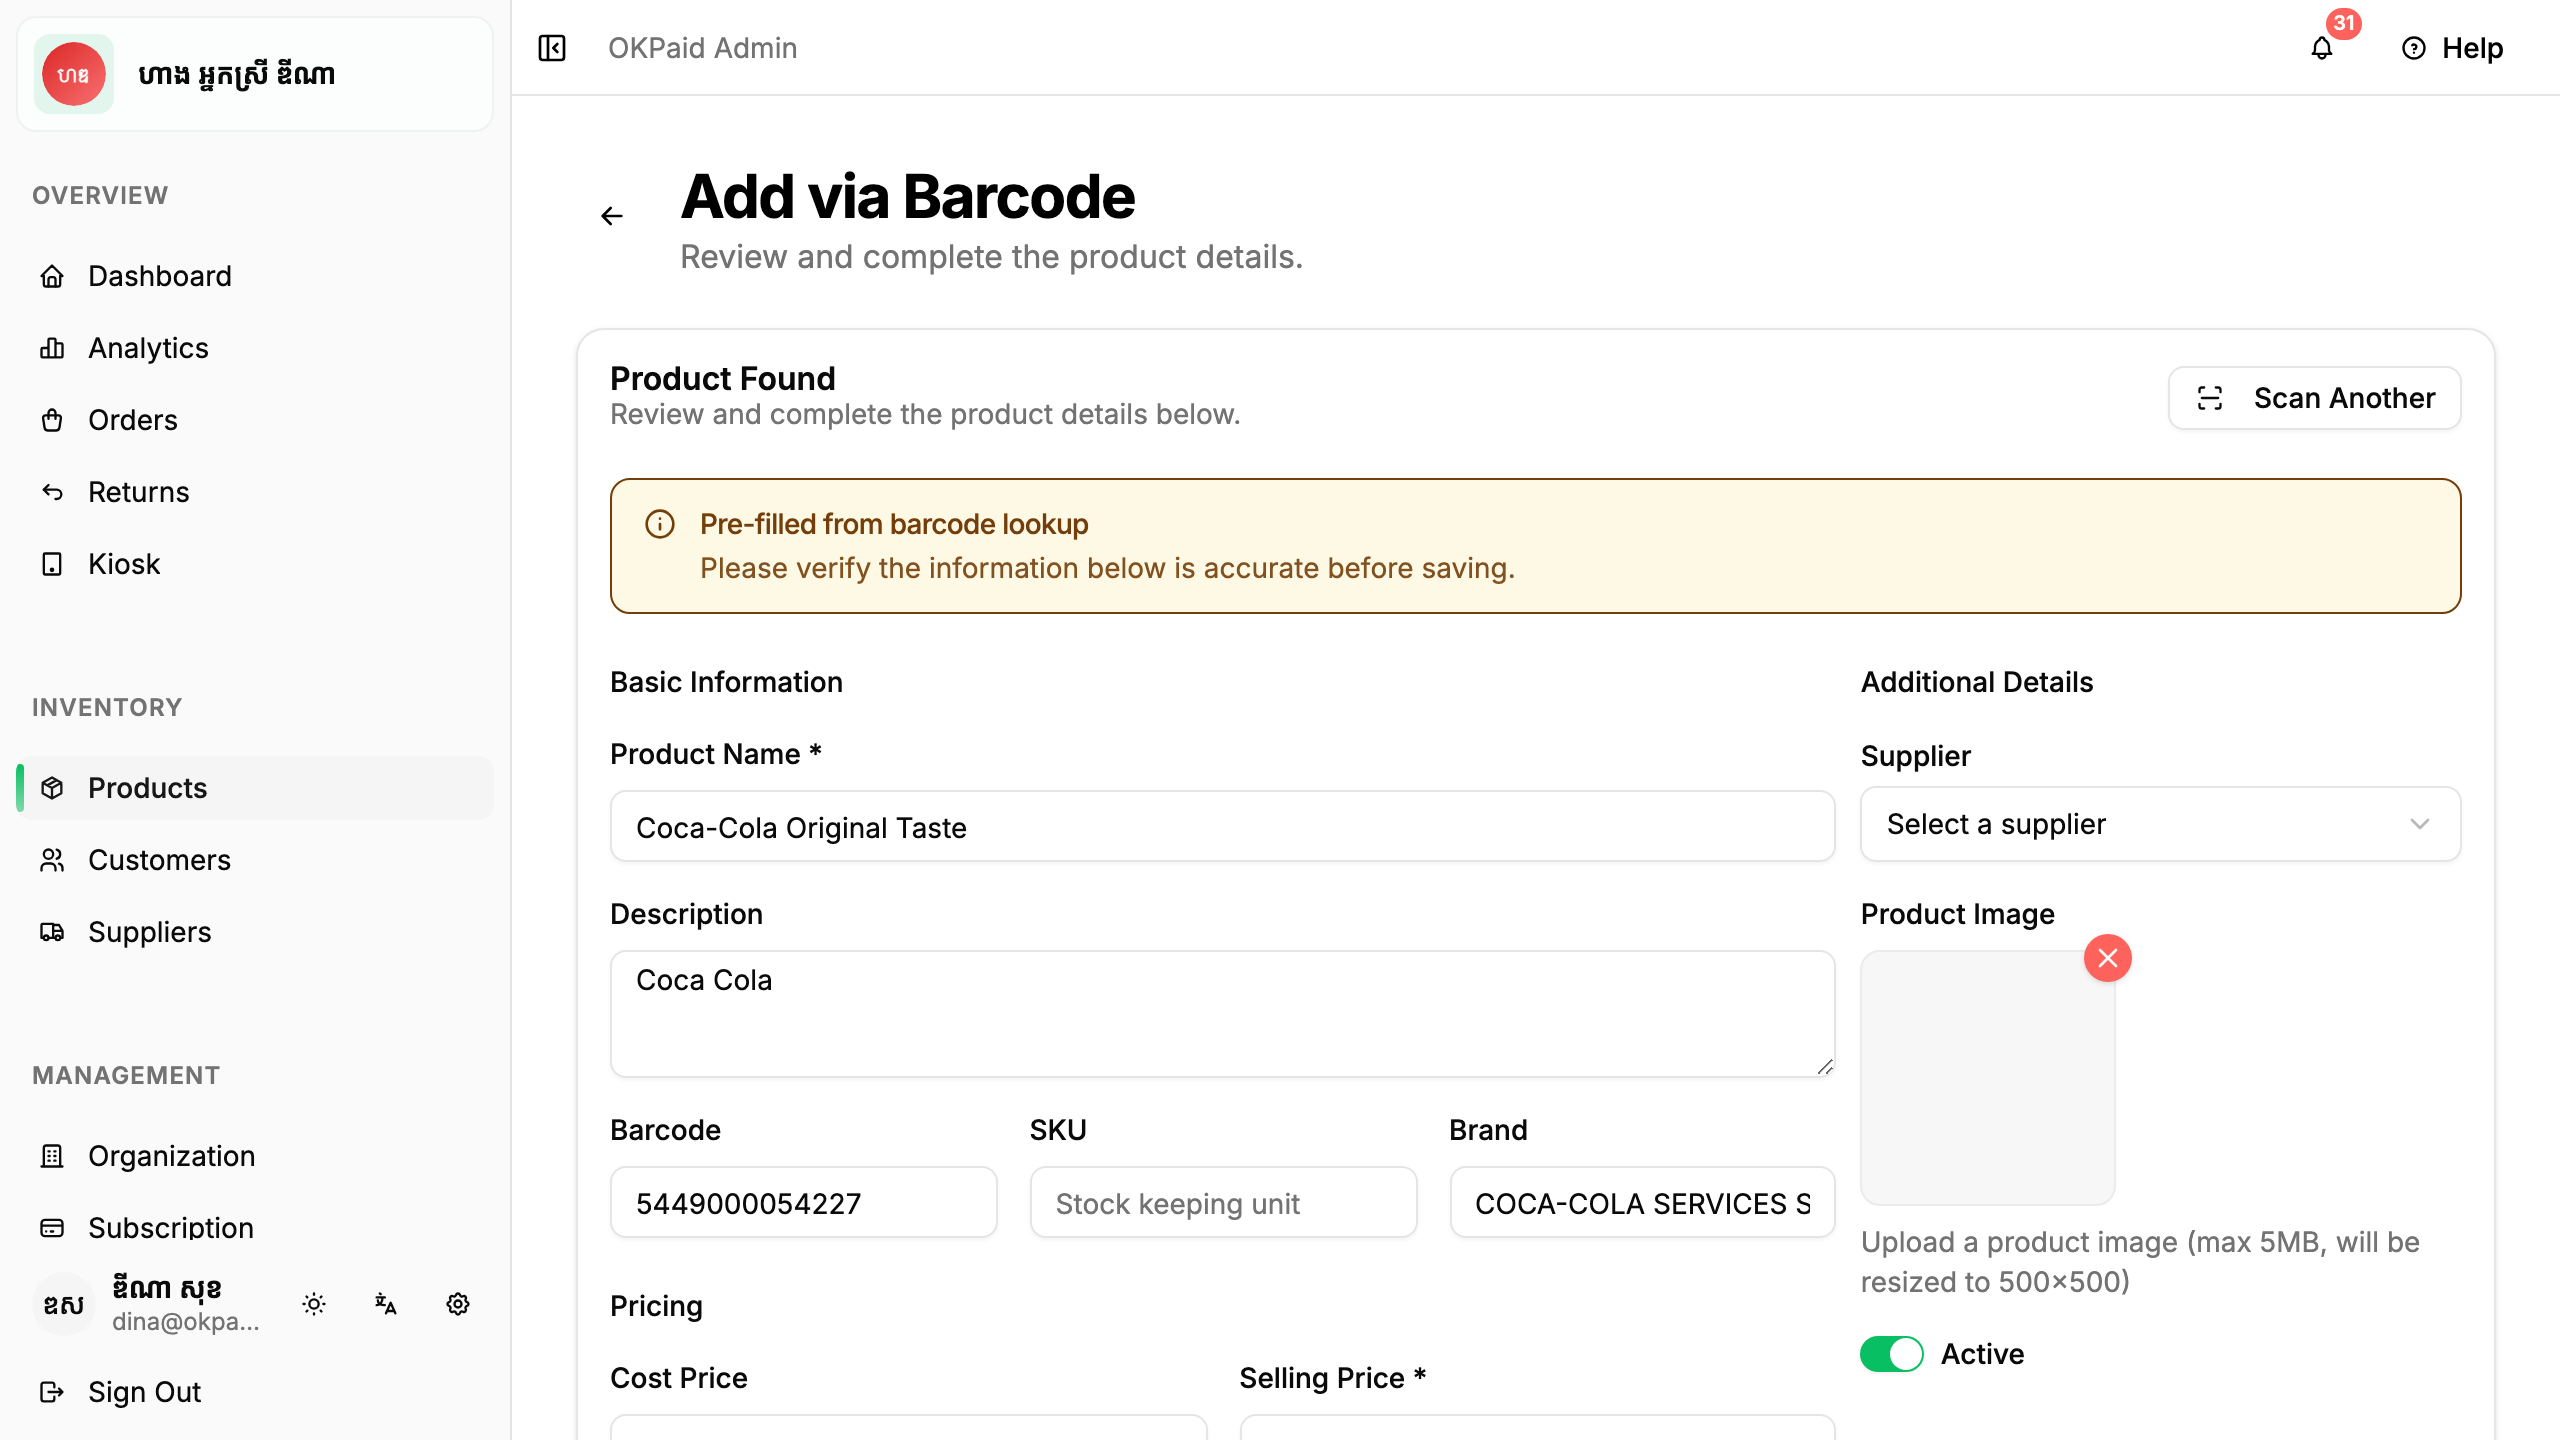Click the Customers people icon
The width and height of the screenshot is (2560, 1440).
coord(52,860)
